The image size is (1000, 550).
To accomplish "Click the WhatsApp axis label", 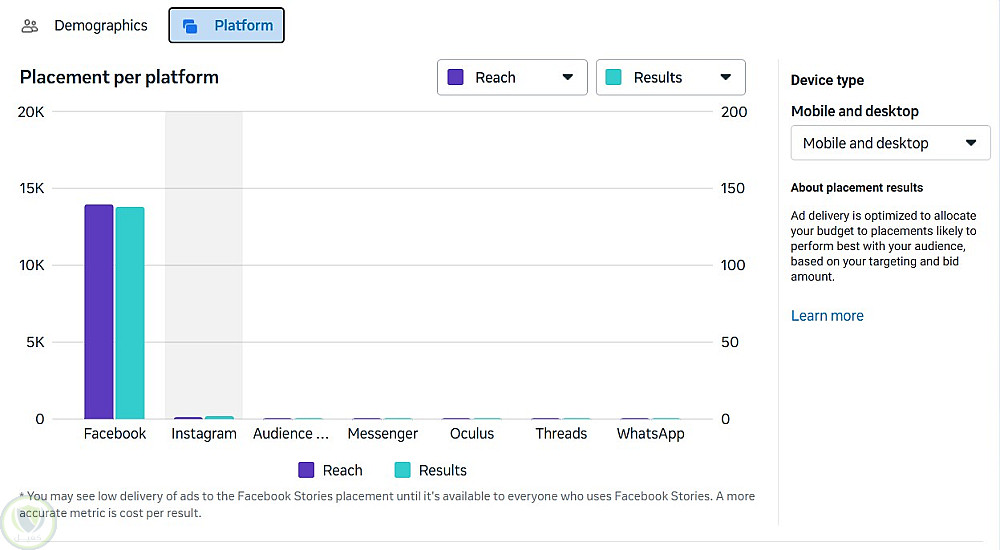I will pos(650,434).
